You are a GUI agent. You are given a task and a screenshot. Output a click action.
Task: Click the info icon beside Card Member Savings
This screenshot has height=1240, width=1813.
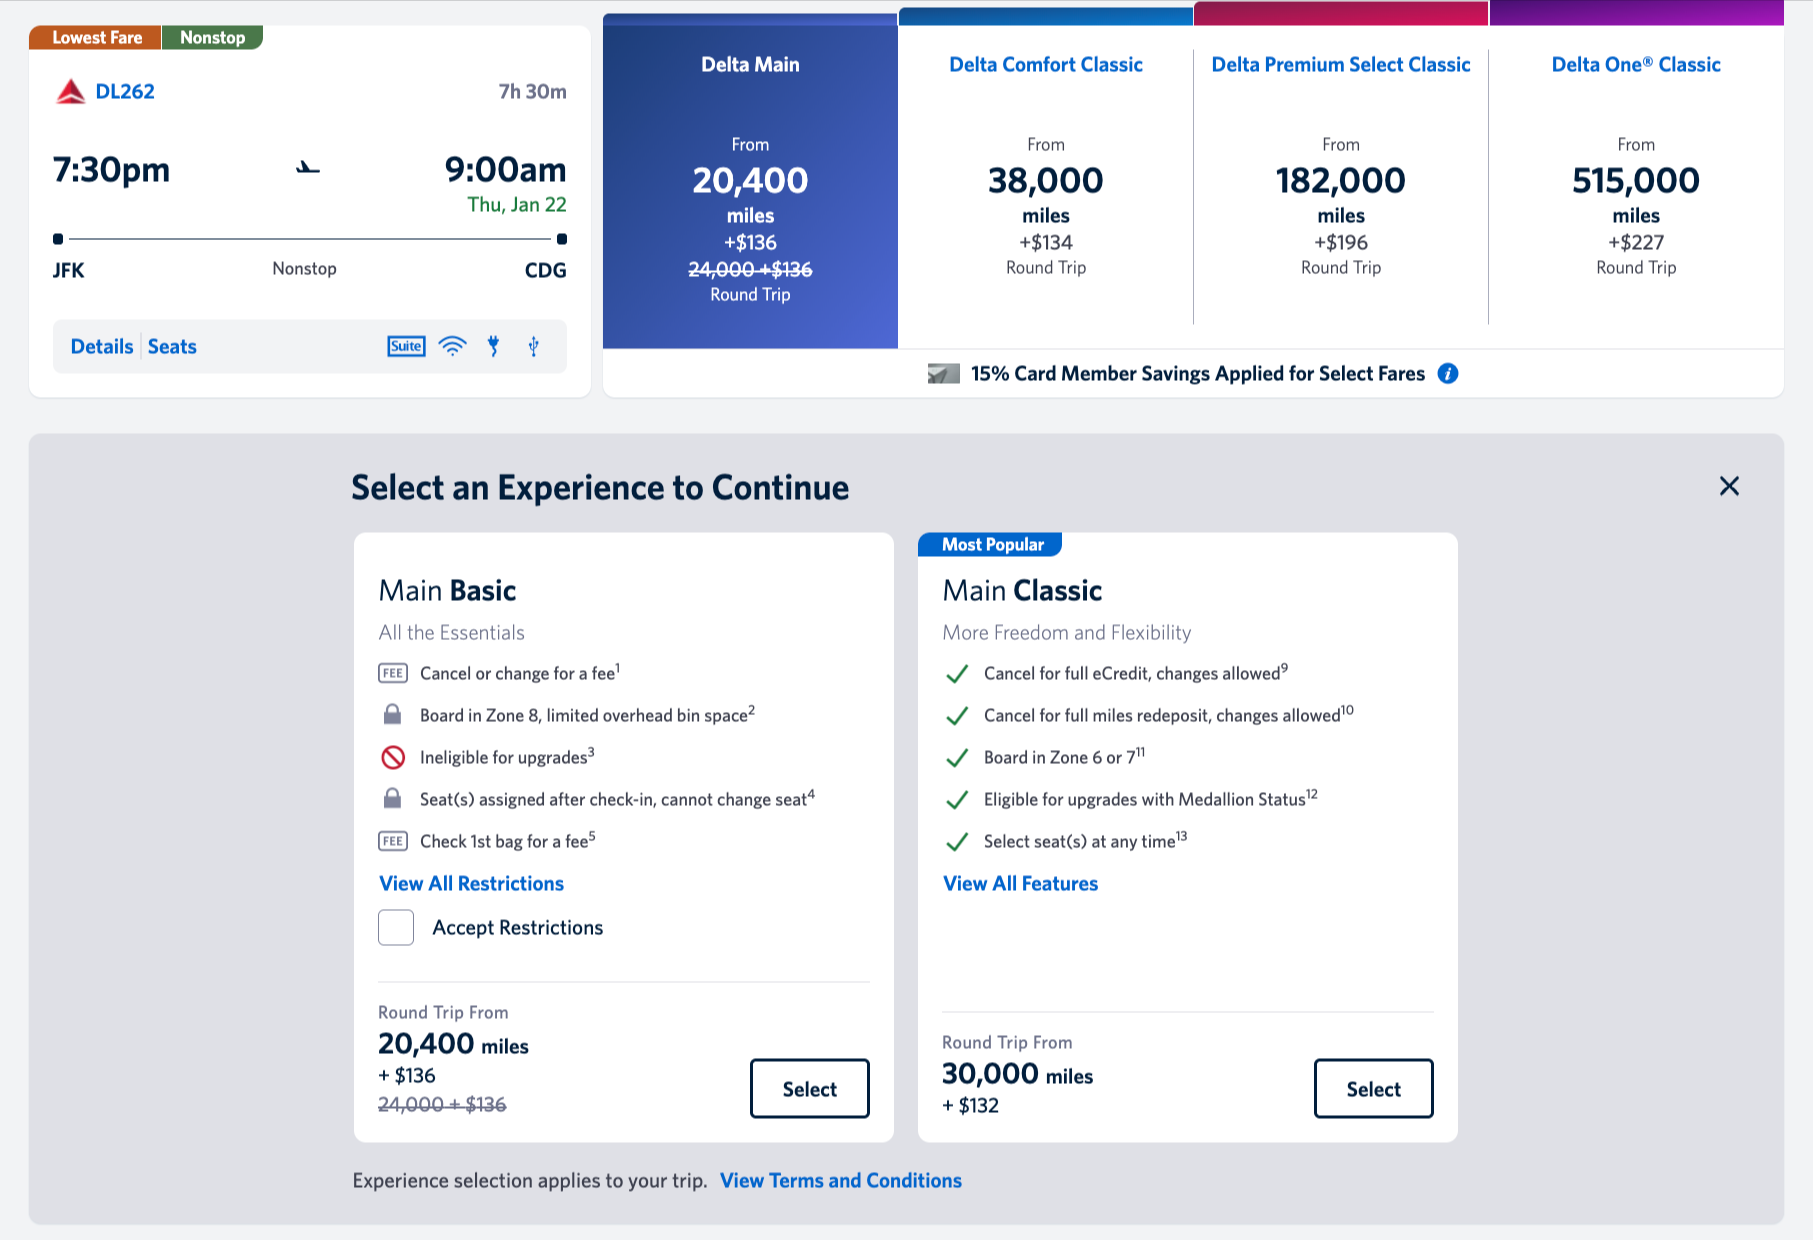(x=1448, y=373)
